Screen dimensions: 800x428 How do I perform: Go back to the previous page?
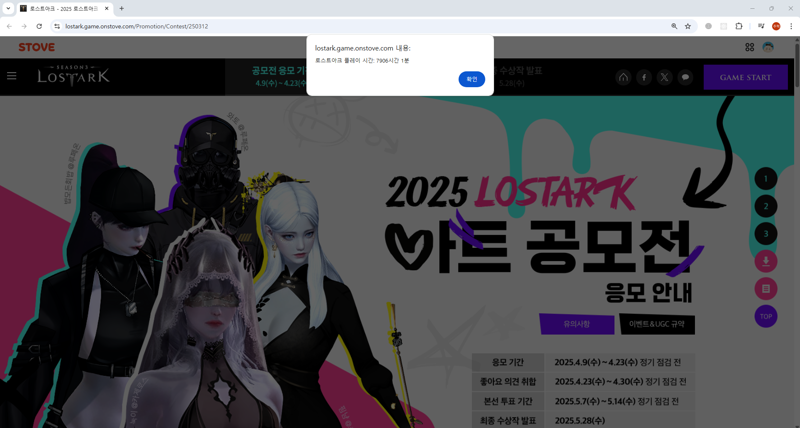[9, 26]
